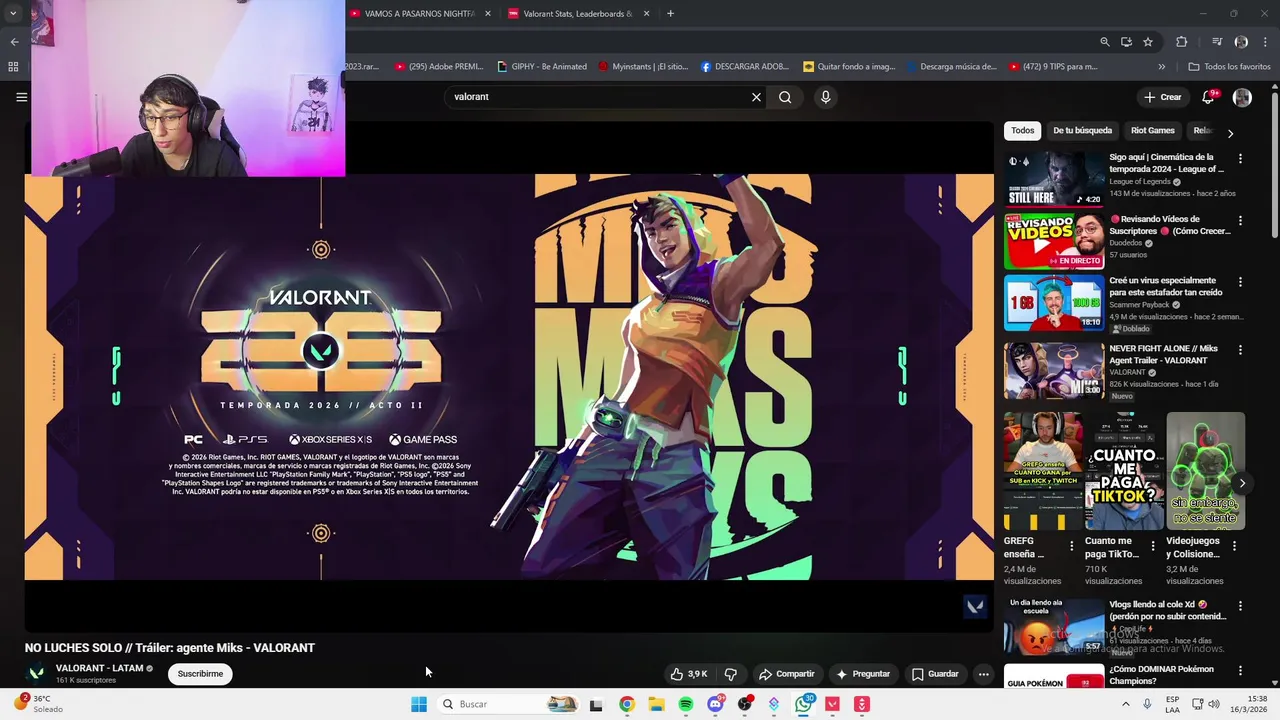Open the media control toolbar icon

[1217, 42]
